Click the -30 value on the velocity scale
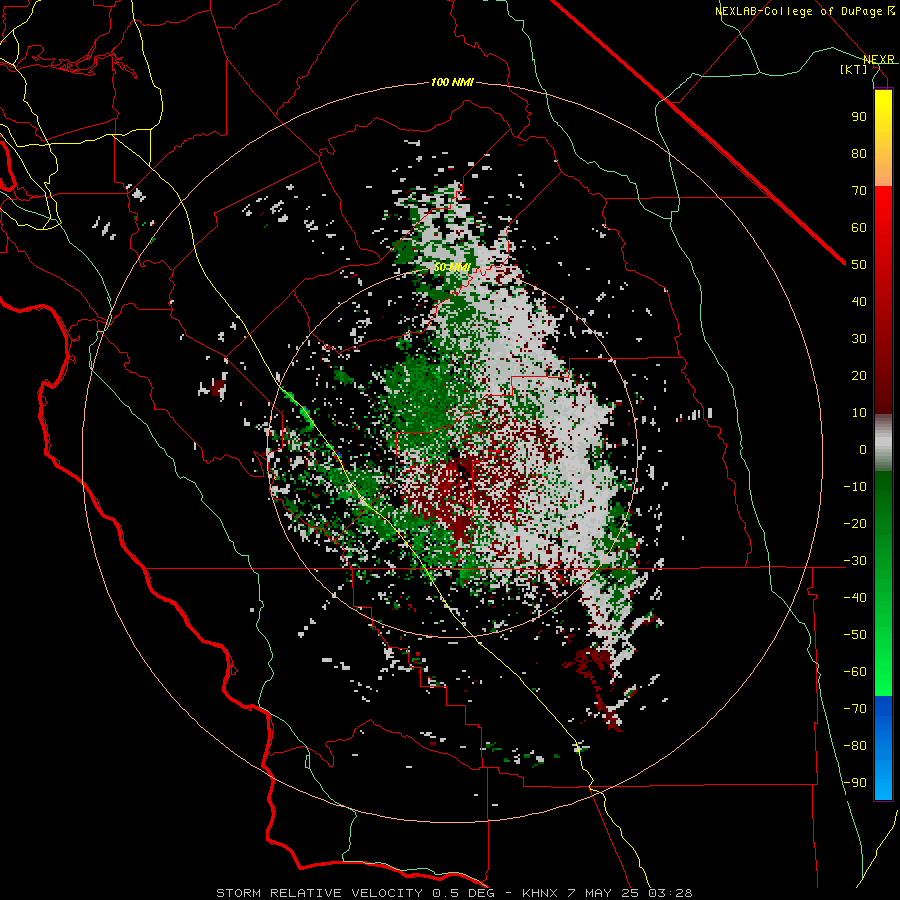This screenshot has height=900, width=900. click(855, 561)
